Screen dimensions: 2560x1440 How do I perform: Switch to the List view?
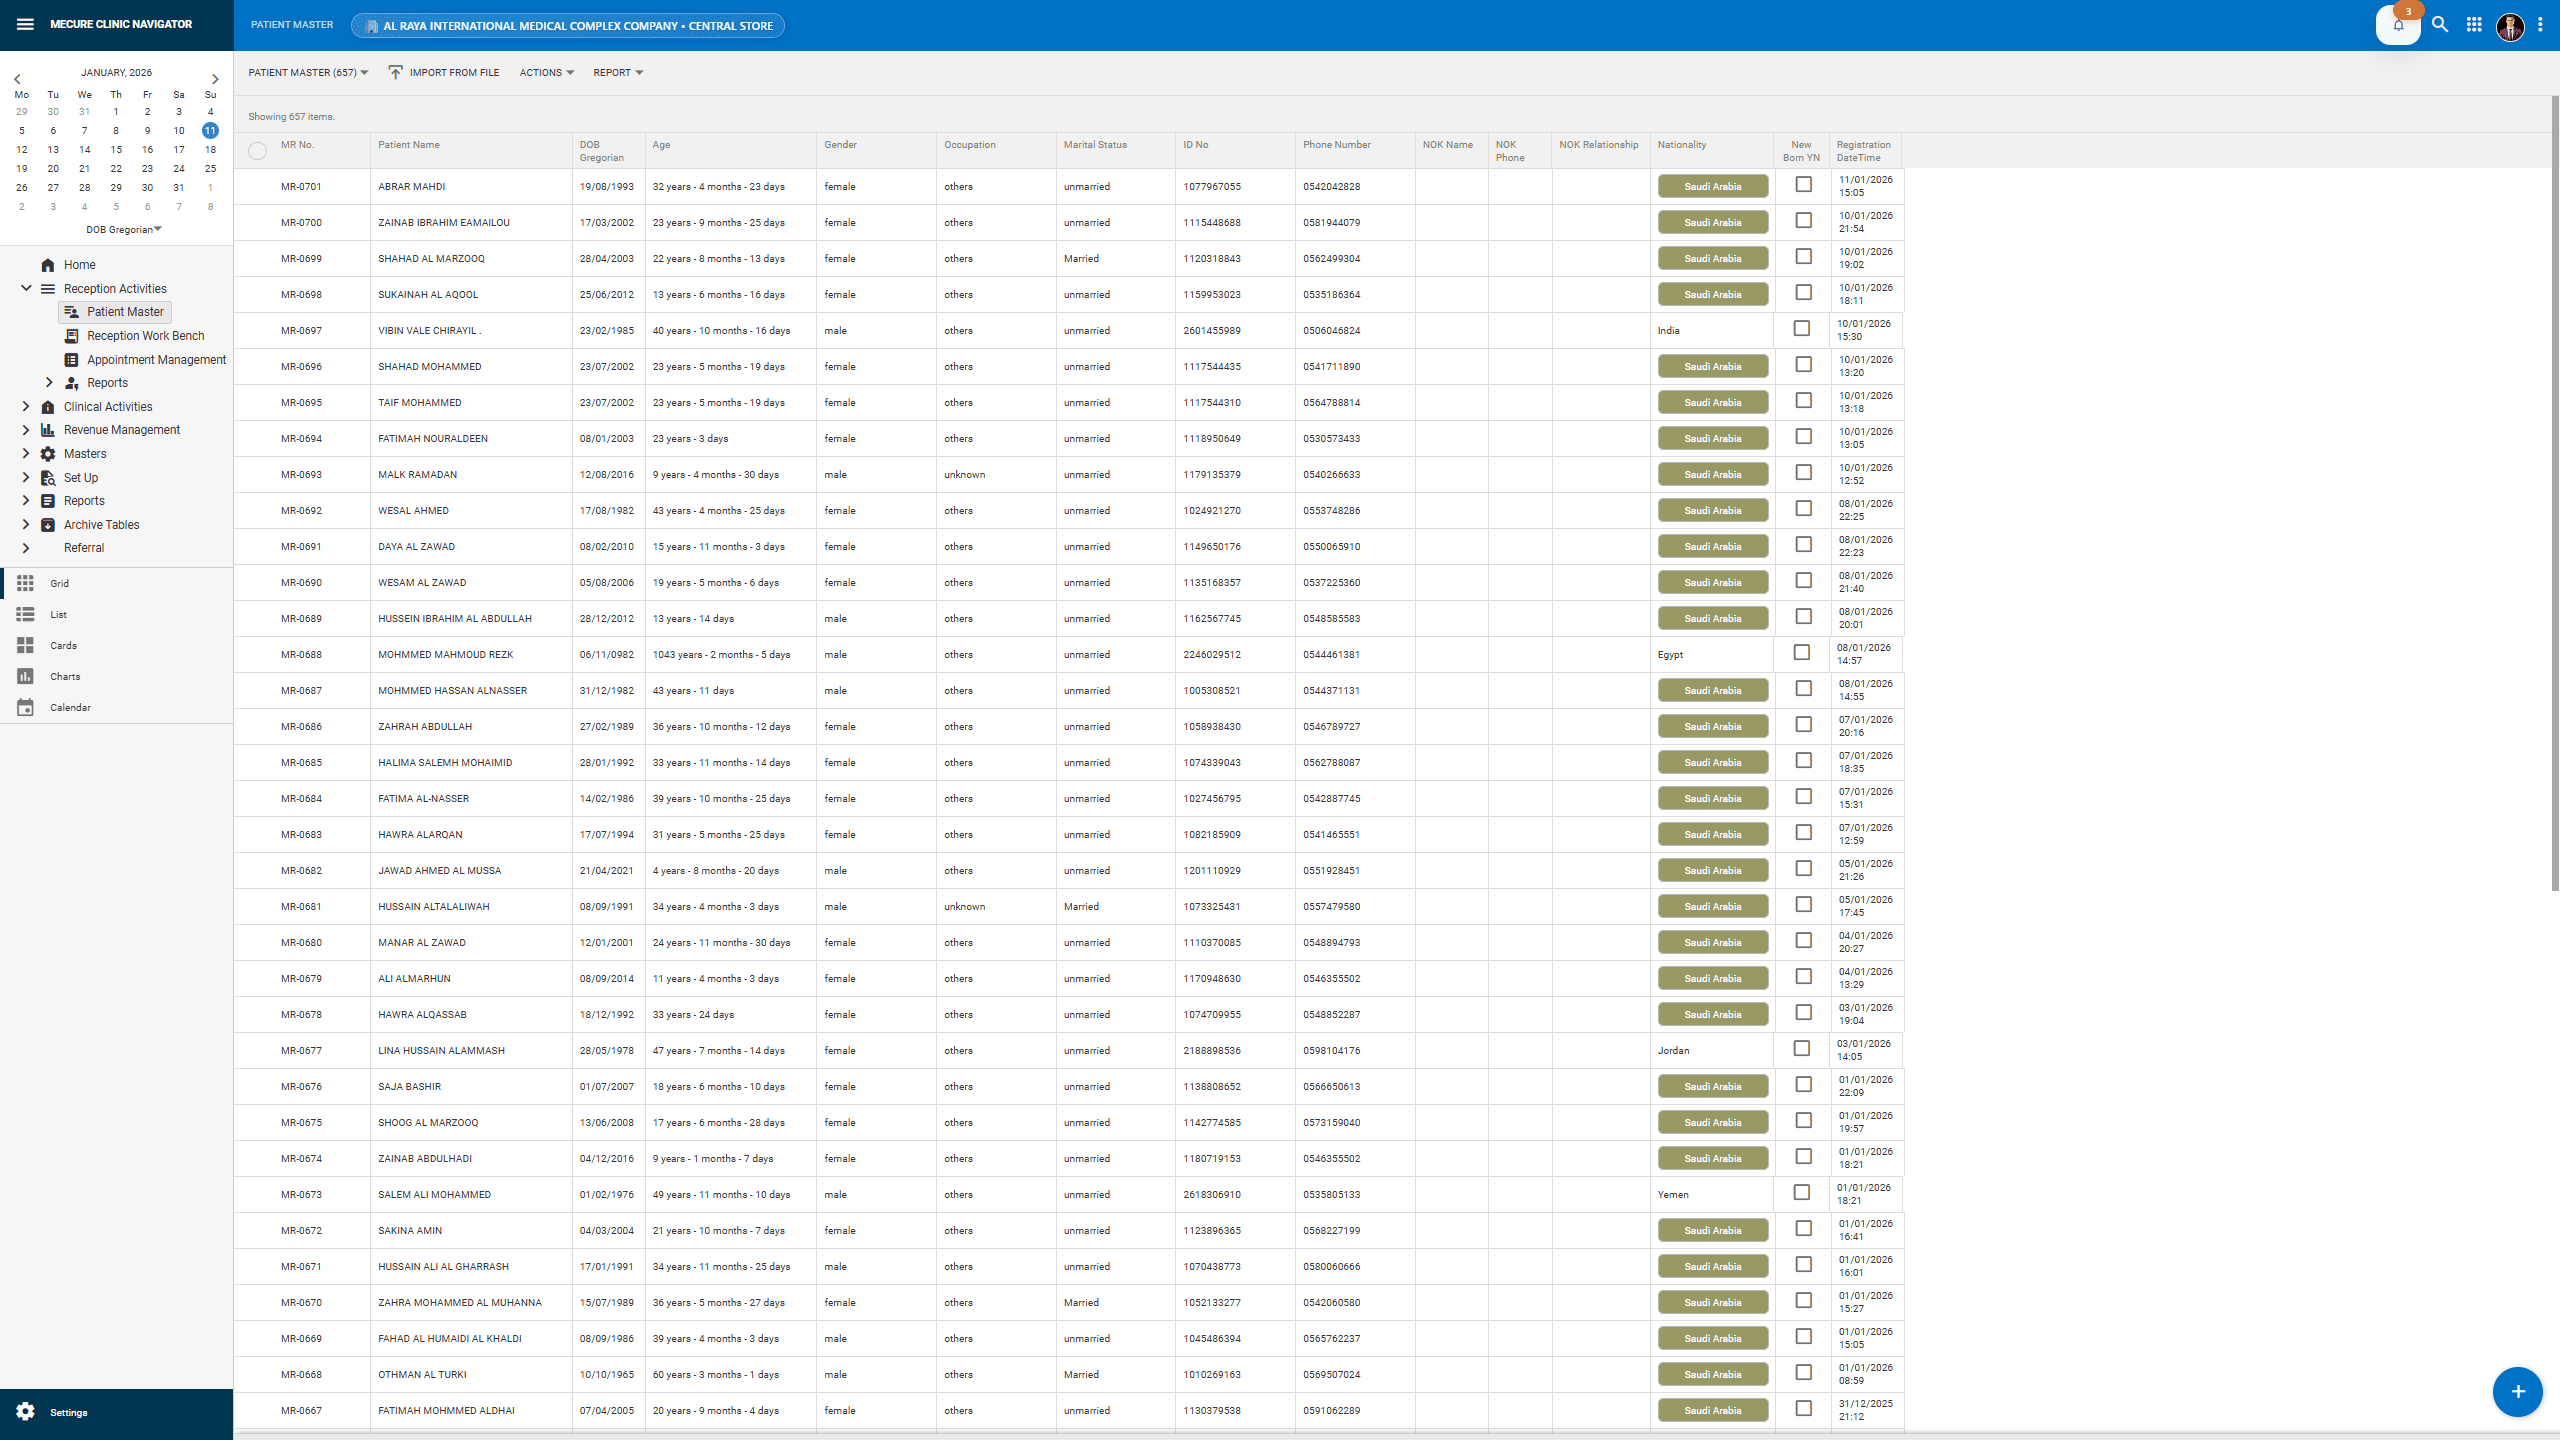pyautogui.click(x=57, y=614)
